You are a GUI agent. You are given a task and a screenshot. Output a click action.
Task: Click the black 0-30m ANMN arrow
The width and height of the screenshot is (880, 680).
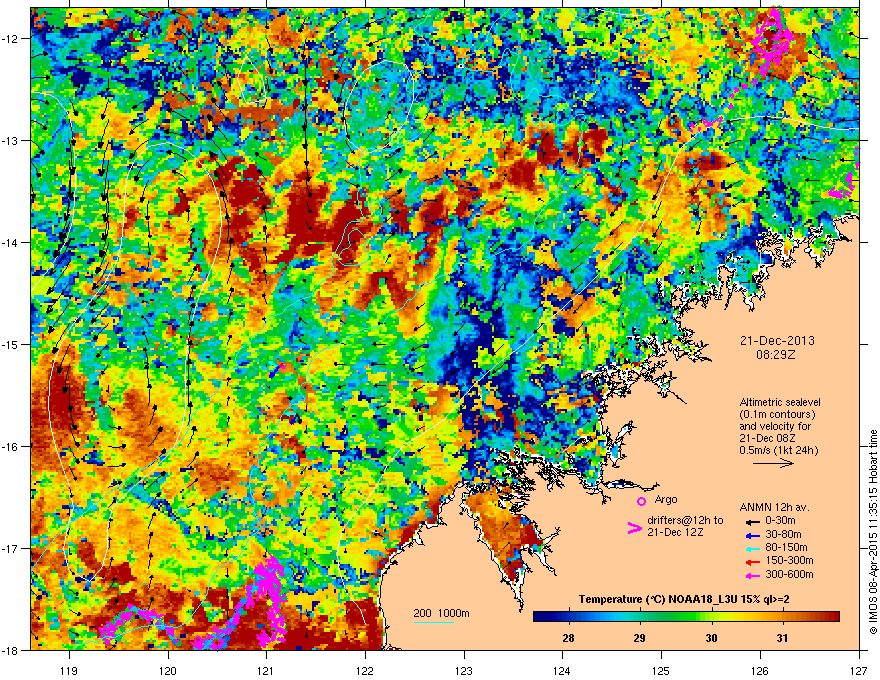click(752, 522)
